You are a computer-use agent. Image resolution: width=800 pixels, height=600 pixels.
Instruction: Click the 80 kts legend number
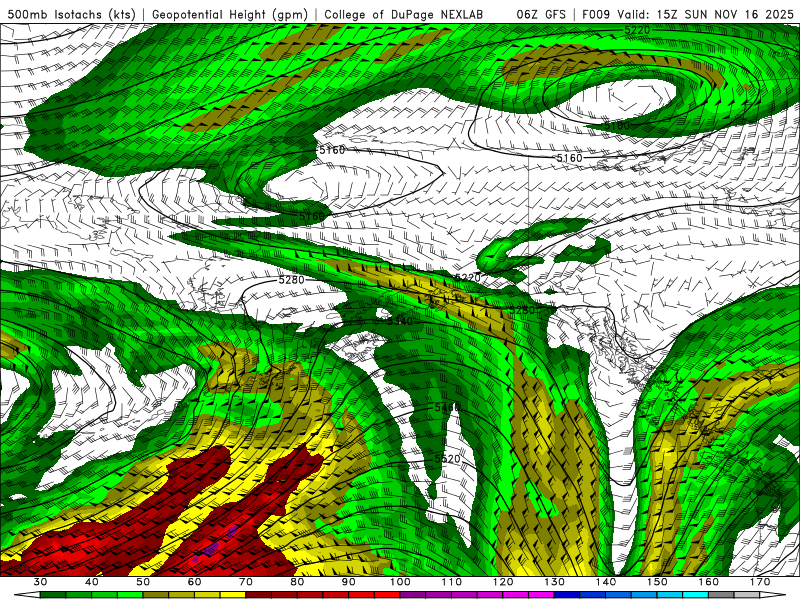coord(297,582)
